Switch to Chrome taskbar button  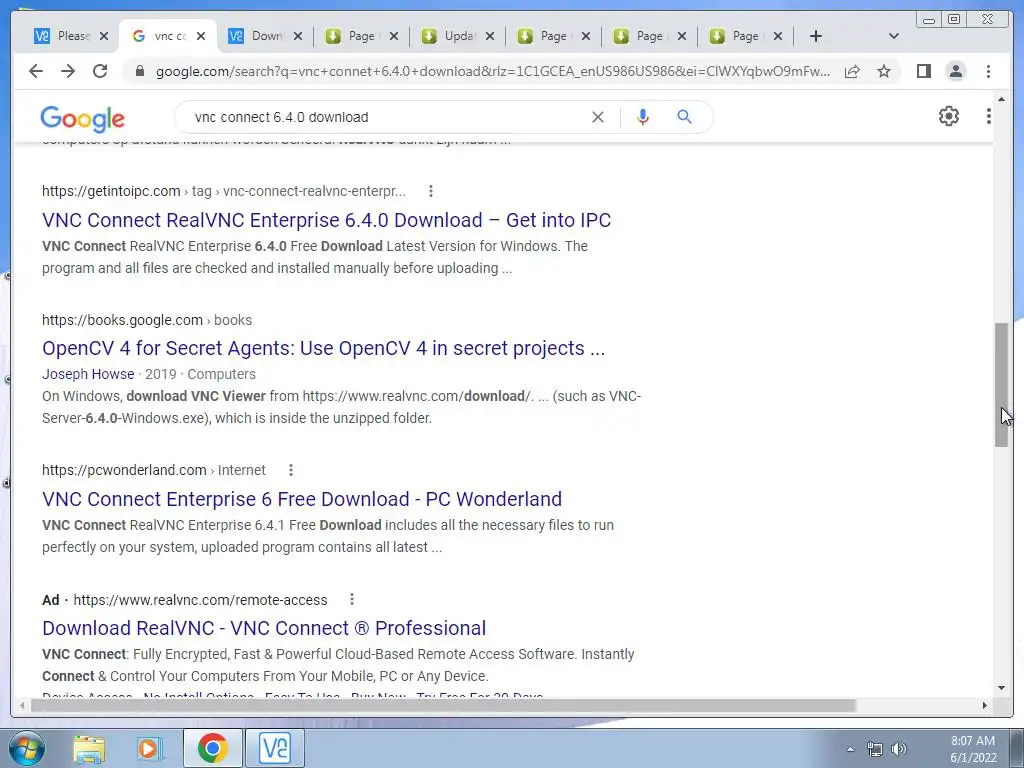[x=213, y=748]
